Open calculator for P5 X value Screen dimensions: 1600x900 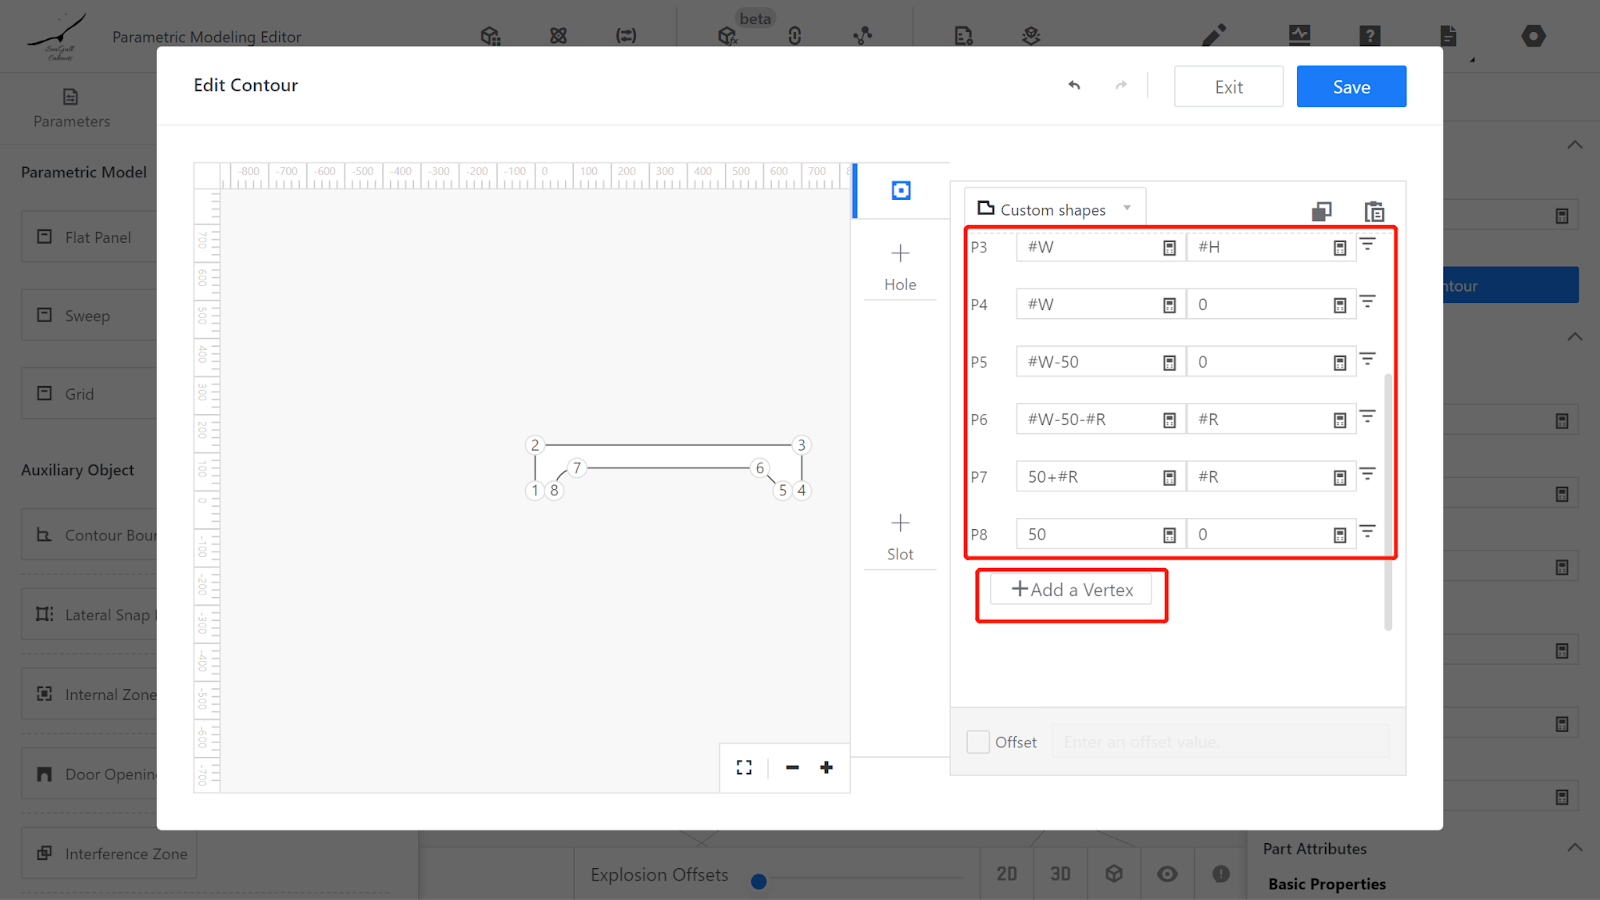point(1169,363)
